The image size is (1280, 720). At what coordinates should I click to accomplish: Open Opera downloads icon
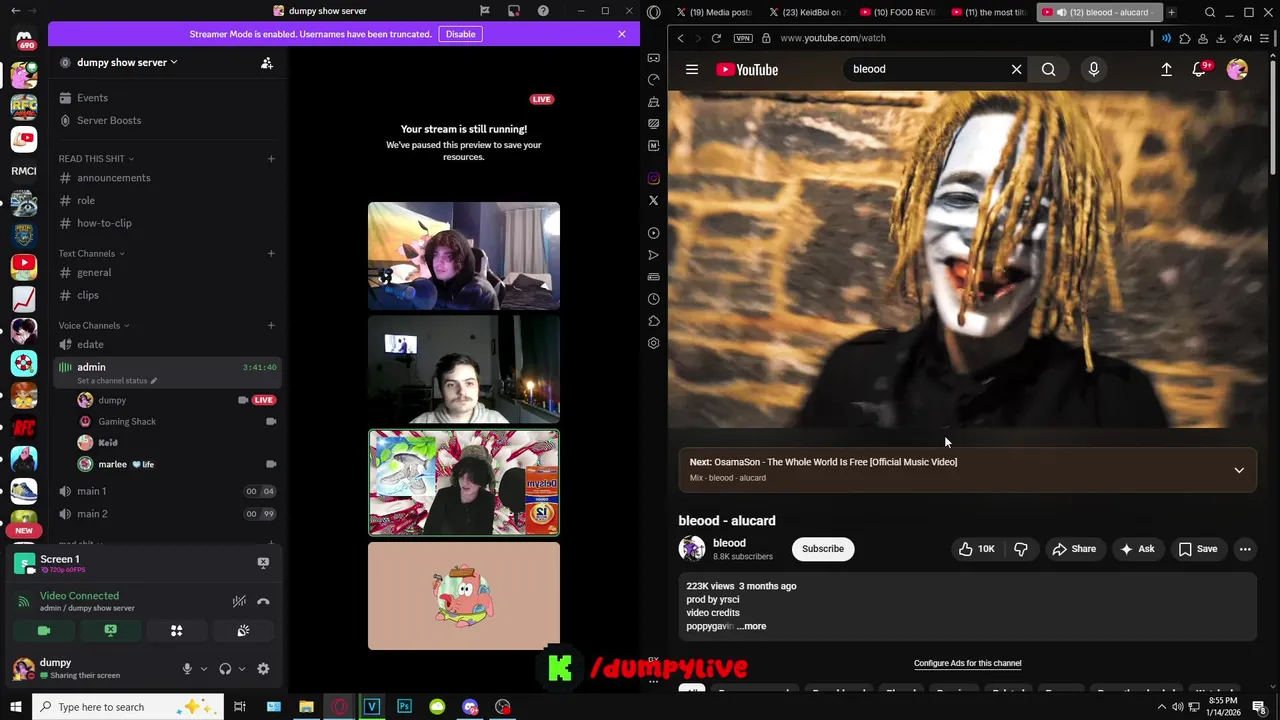click(x=1221, y=38)
